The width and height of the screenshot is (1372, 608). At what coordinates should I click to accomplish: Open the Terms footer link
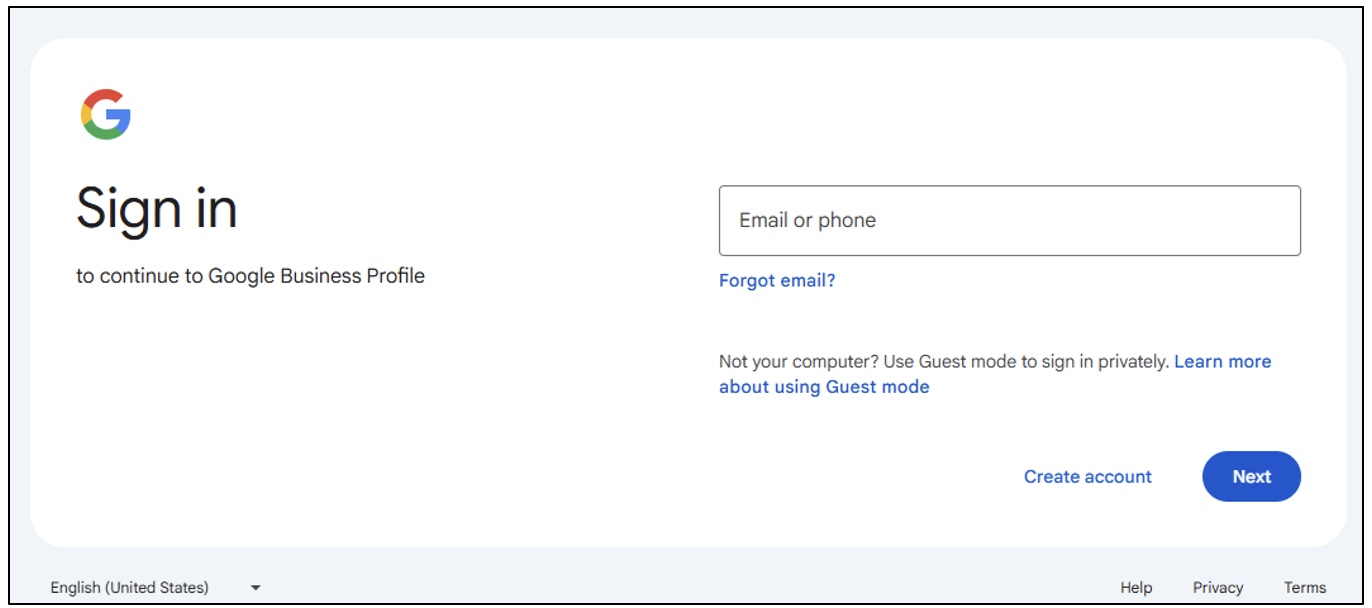(1305, 588)
